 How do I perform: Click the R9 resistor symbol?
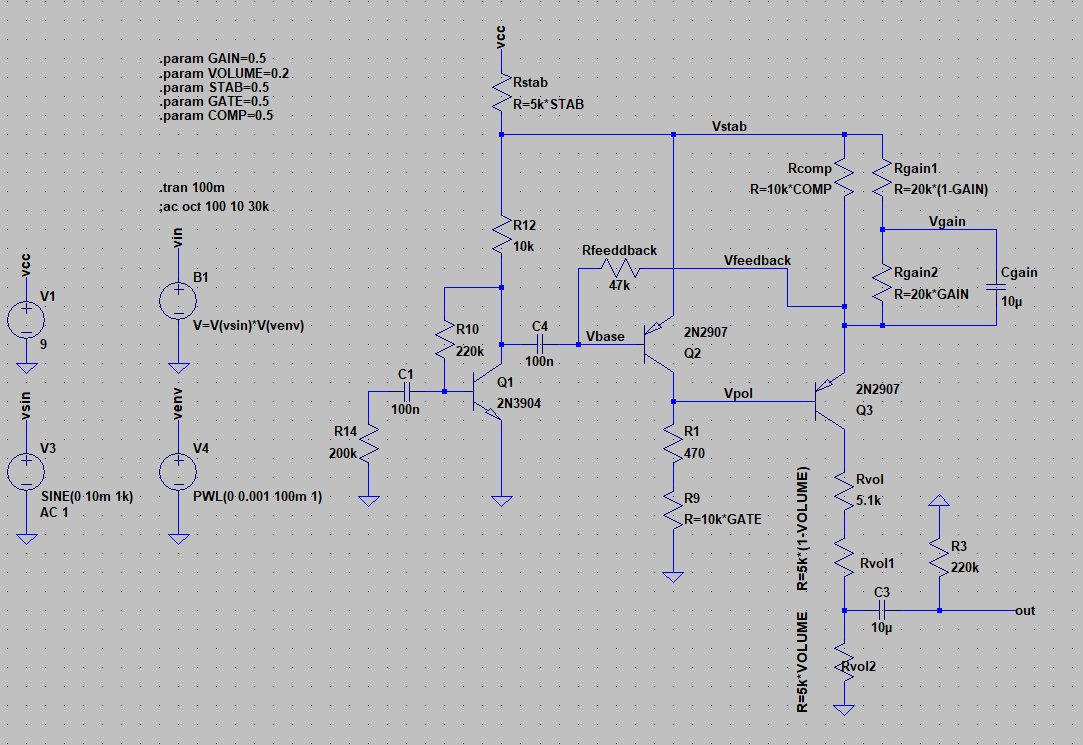click(x=673, y=509)
